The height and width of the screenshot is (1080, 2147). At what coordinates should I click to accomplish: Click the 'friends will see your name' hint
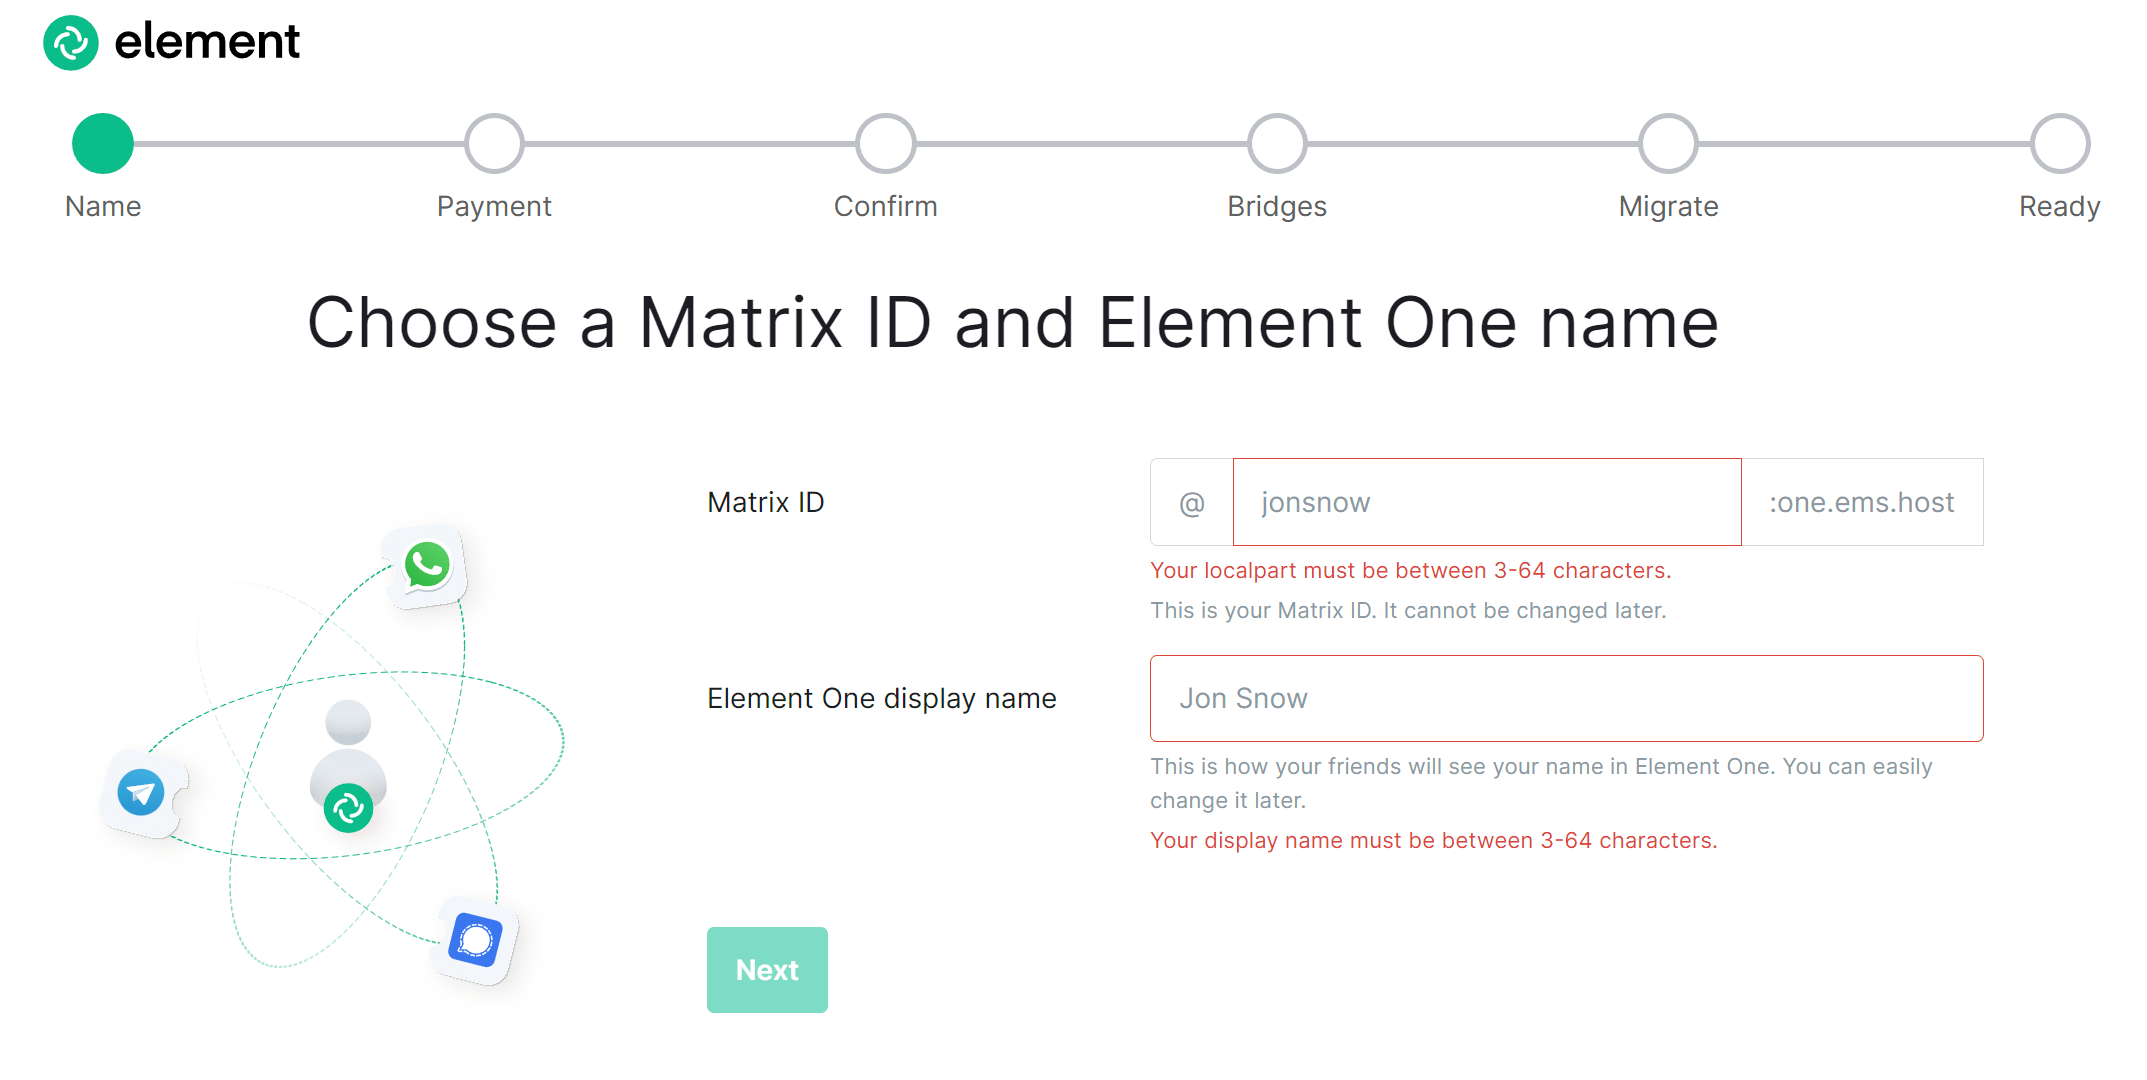click(1541, 783)
